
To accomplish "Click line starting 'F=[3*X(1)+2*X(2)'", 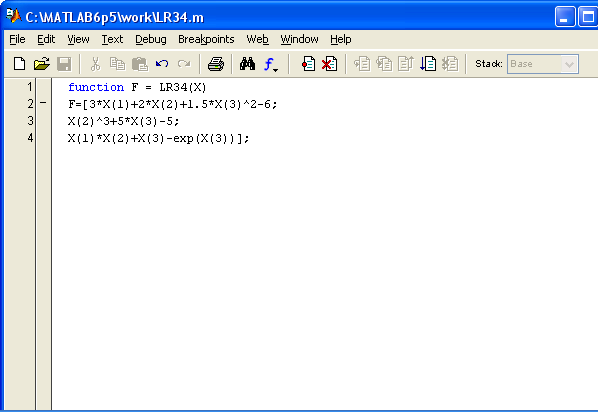I will coord(172,104).
